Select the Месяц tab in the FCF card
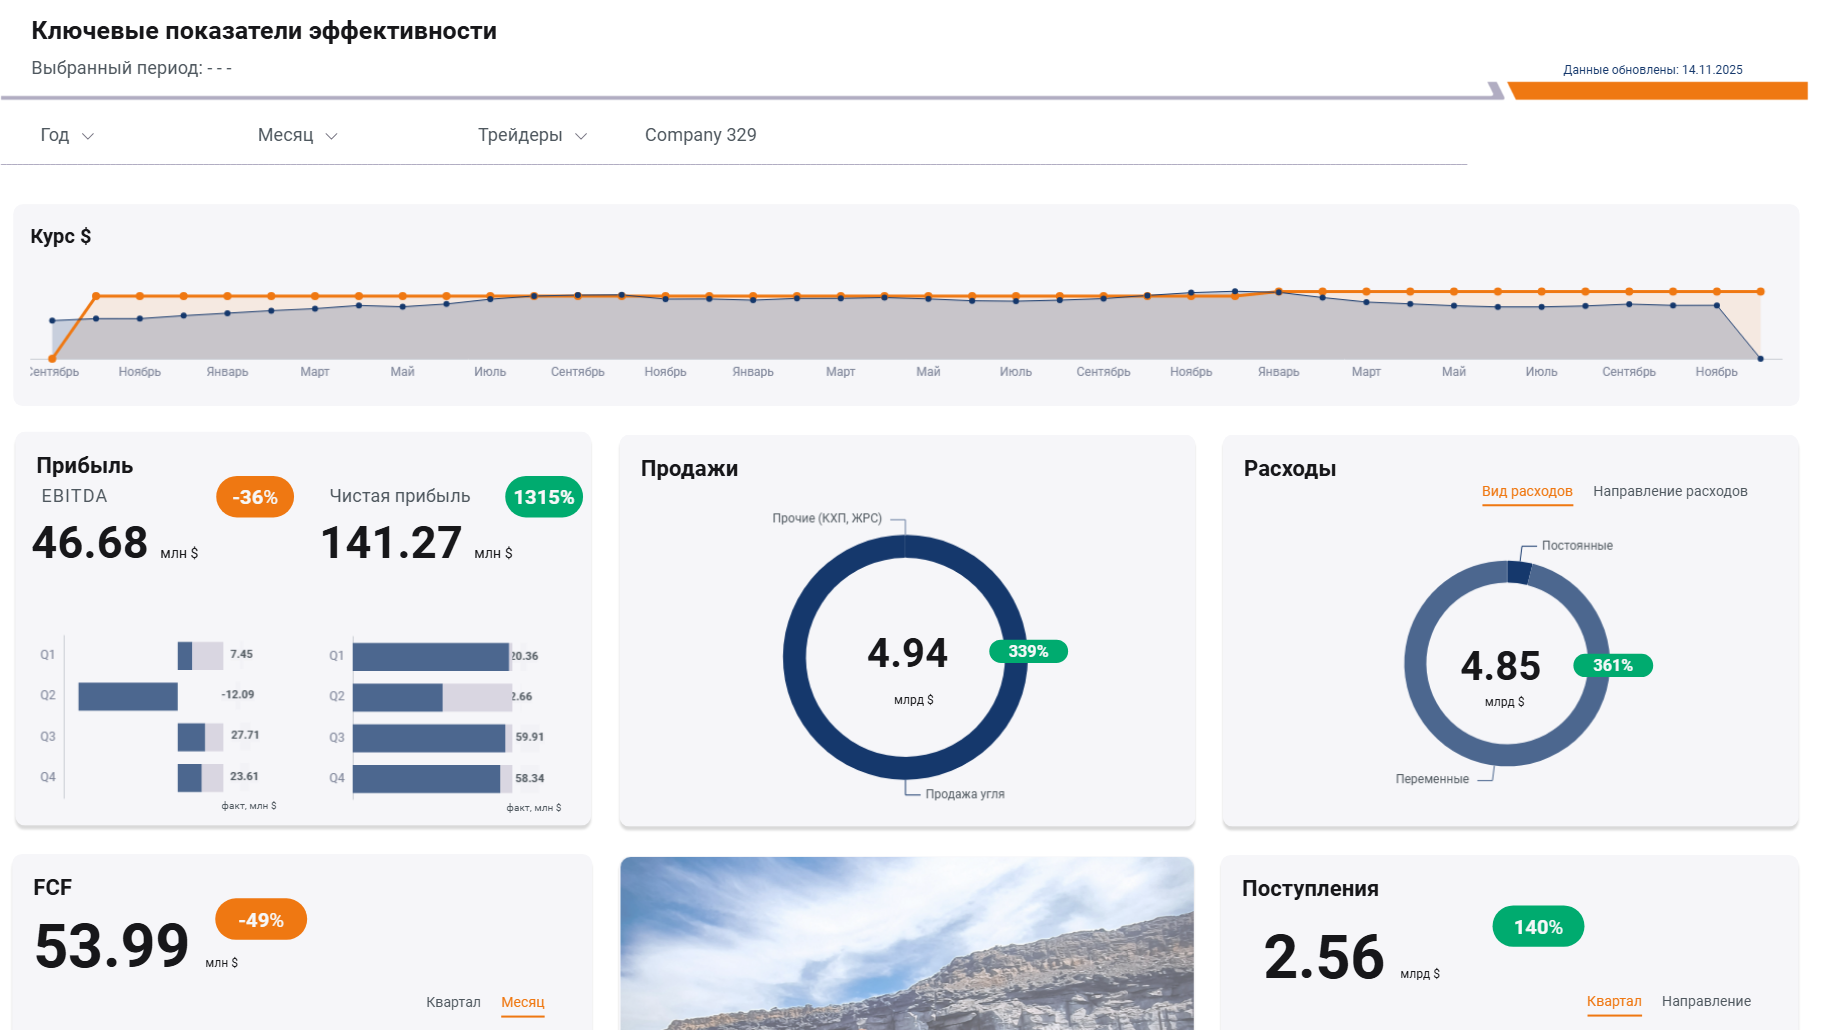Image resolution: width=1831 pixels, height=1030 pixels. click(523, 1002)
